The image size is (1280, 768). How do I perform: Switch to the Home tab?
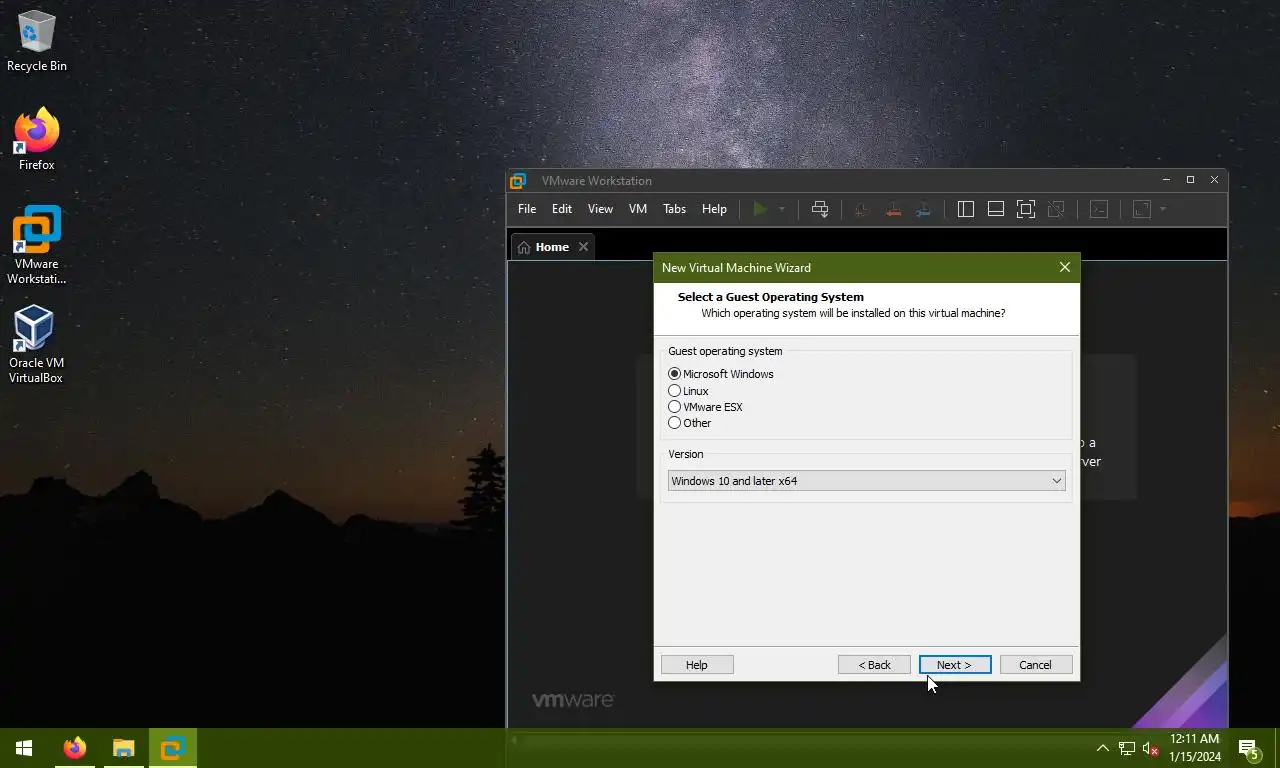[x=552, y=247]
